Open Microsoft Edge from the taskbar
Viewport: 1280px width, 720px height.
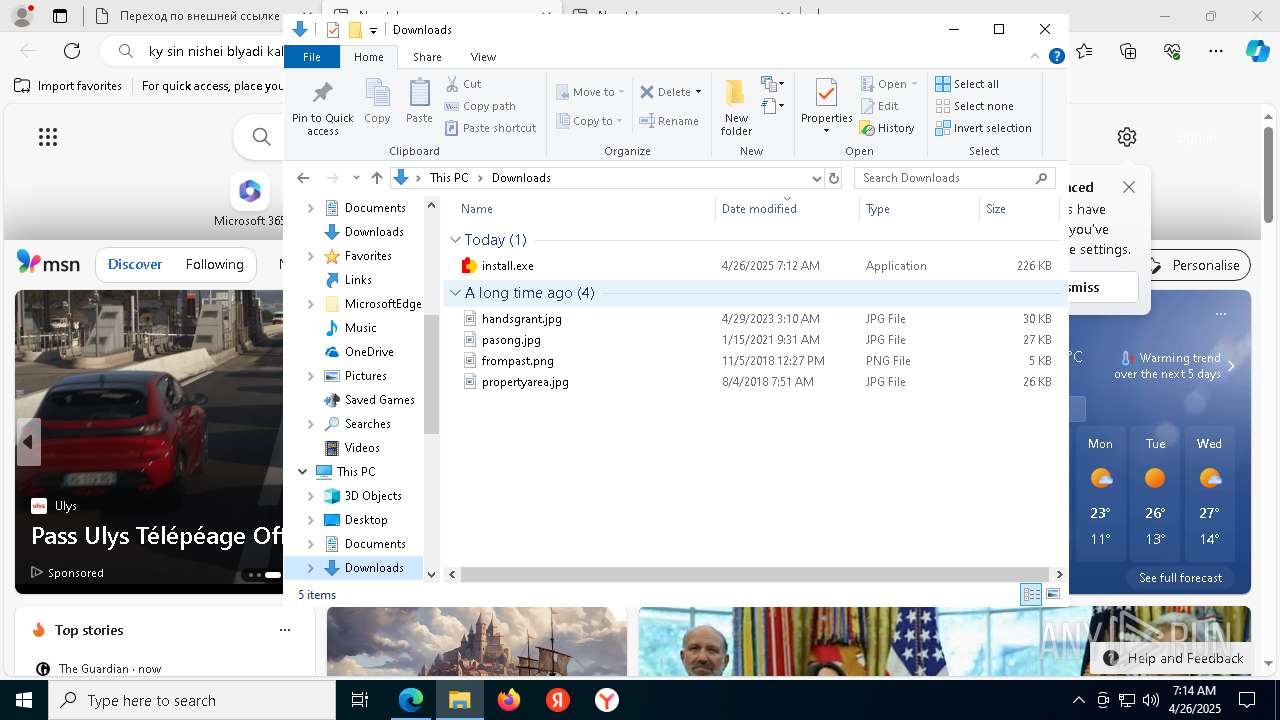[411, 700]
